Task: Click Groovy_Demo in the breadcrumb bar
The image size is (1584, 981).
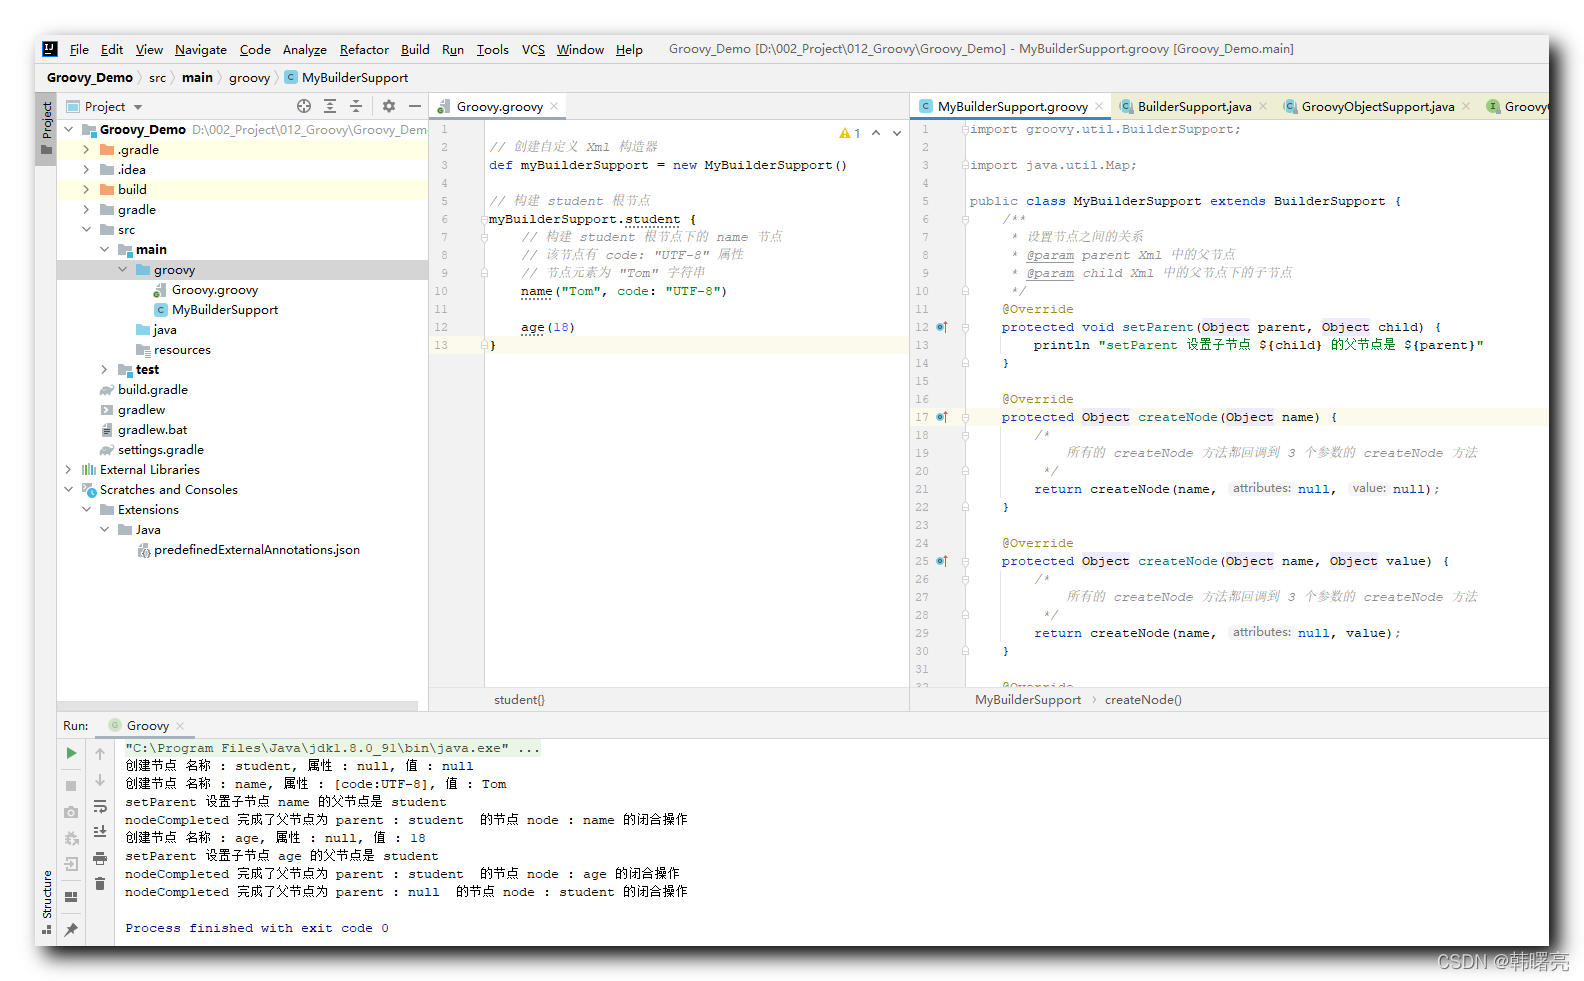Action: click(x=90, y=77)
